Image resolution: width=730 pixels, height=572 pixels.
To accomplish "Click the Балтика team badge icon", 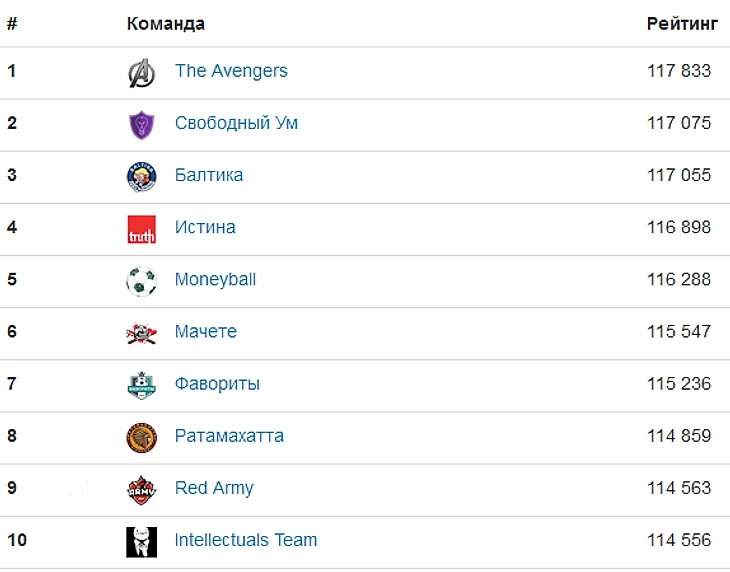I will (x=141, y=177).
